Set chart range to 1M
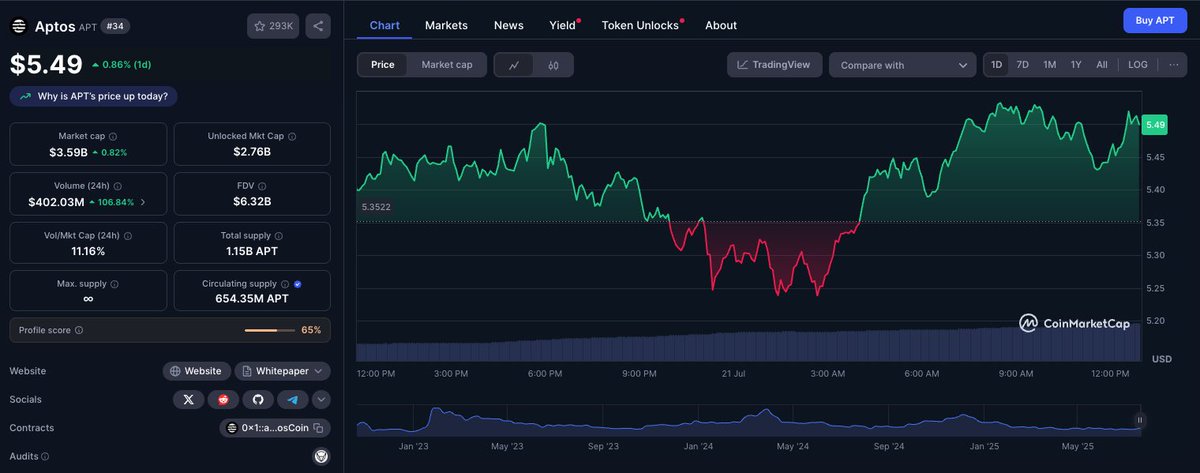 pos(1049,65)
